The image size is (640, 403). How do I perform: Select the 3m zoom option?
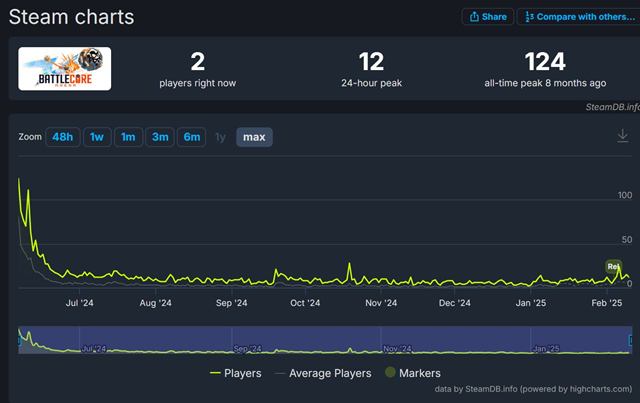click(x=158, y=137)
